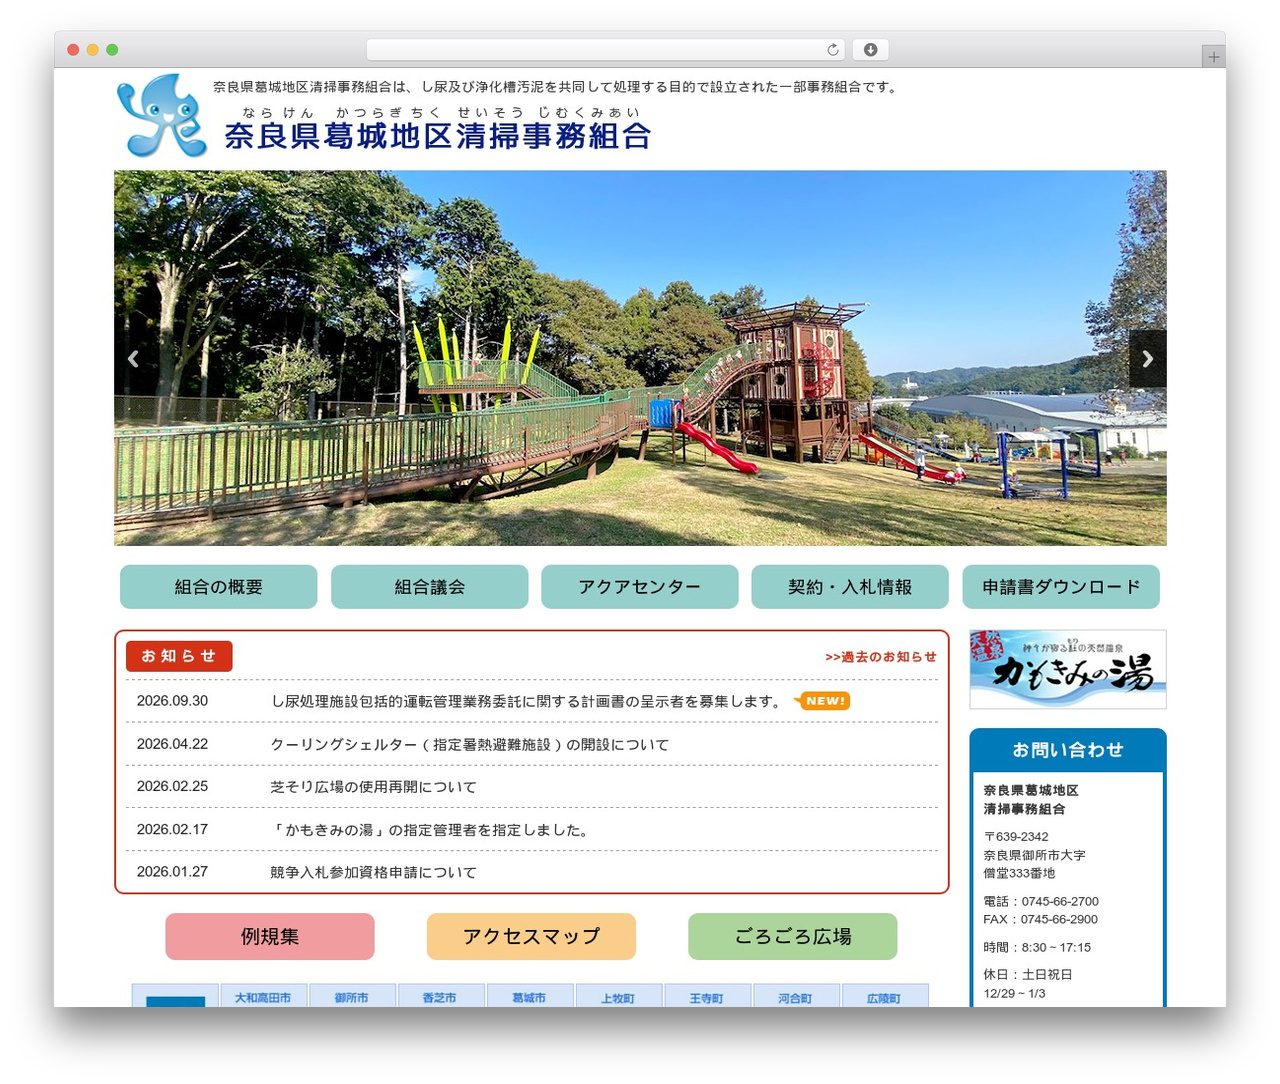
Task: Click the 大和高田市 tab
Action: click(263, 996)
